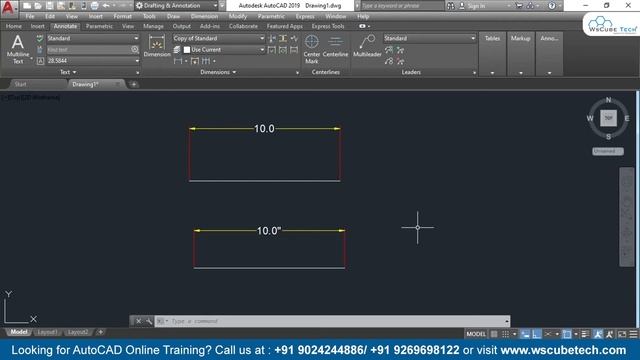Image resolution: width=640 pixels, height=360 pixels.
Task: Toggle annotation visibility in status bar
Action: [598, 334]
